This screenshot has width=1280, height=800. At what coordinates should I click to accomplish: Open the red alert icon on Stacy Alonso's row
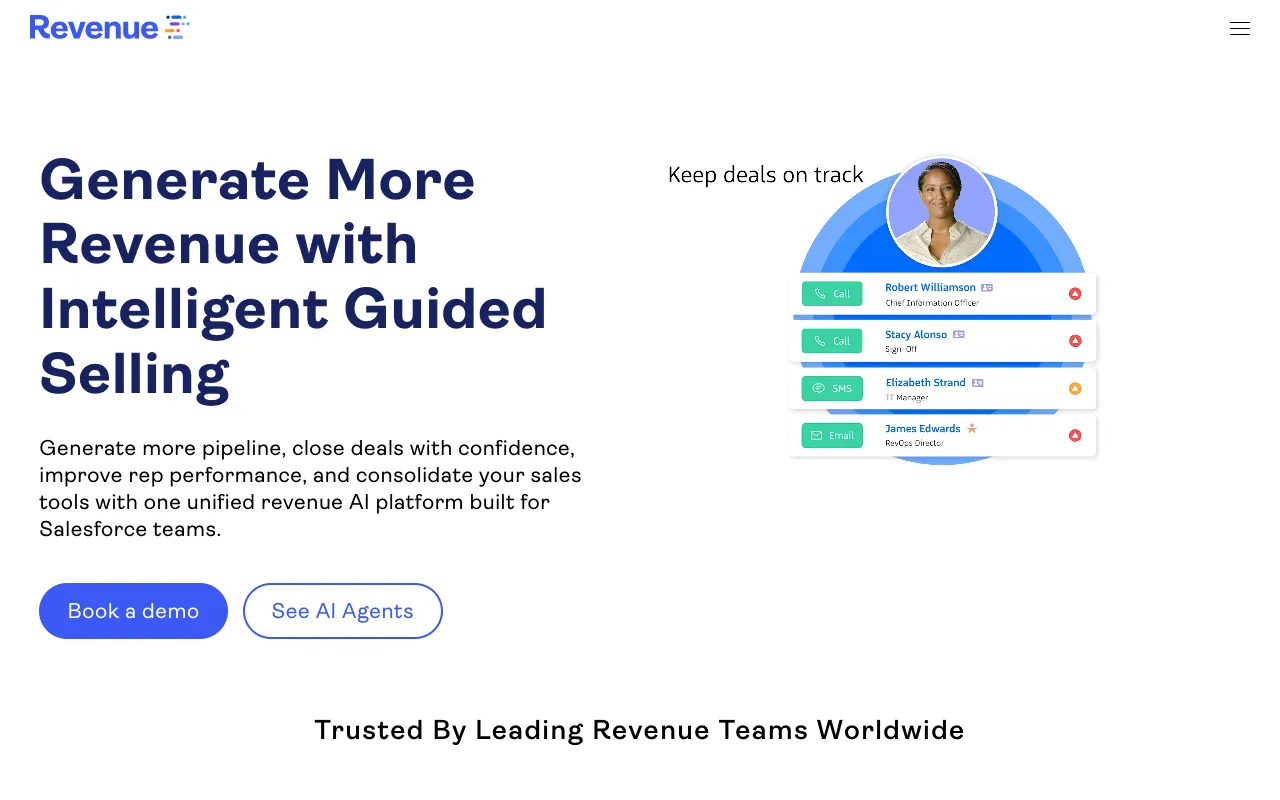tap(1075, 340)
